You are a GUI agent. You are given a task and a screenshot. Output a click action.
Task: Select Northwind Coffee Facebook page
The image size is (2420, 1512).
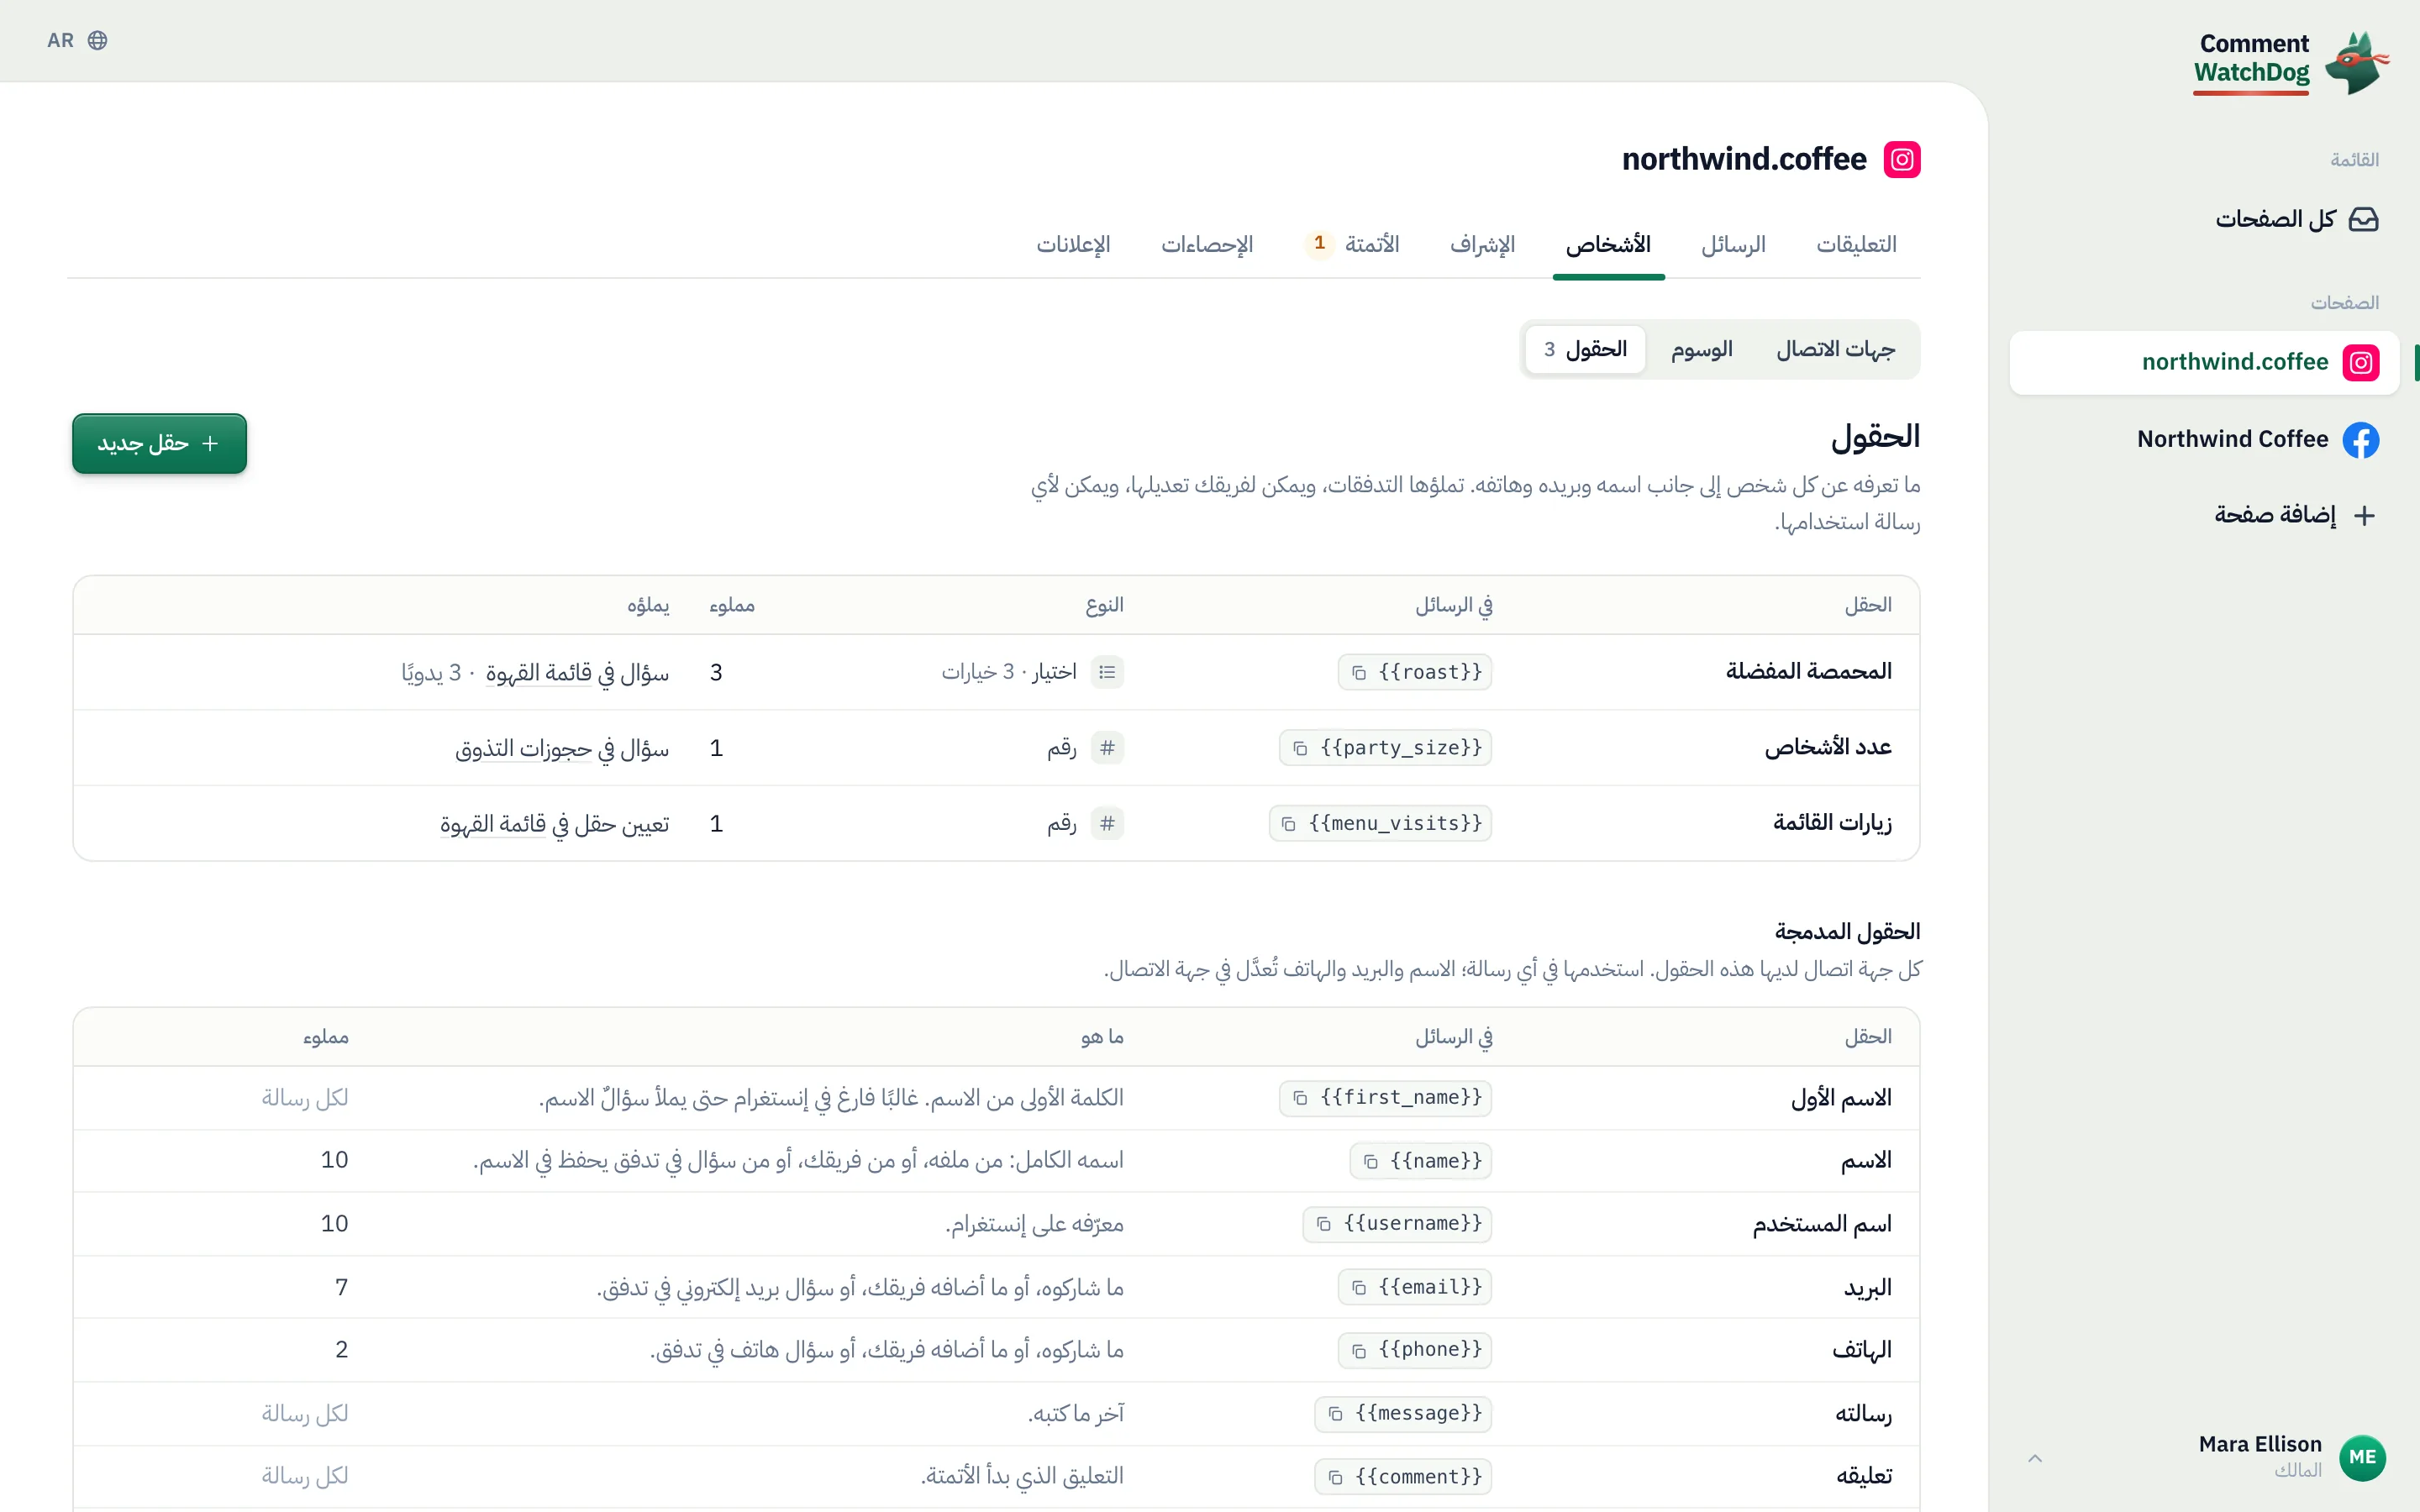(x=2204, y=440)
